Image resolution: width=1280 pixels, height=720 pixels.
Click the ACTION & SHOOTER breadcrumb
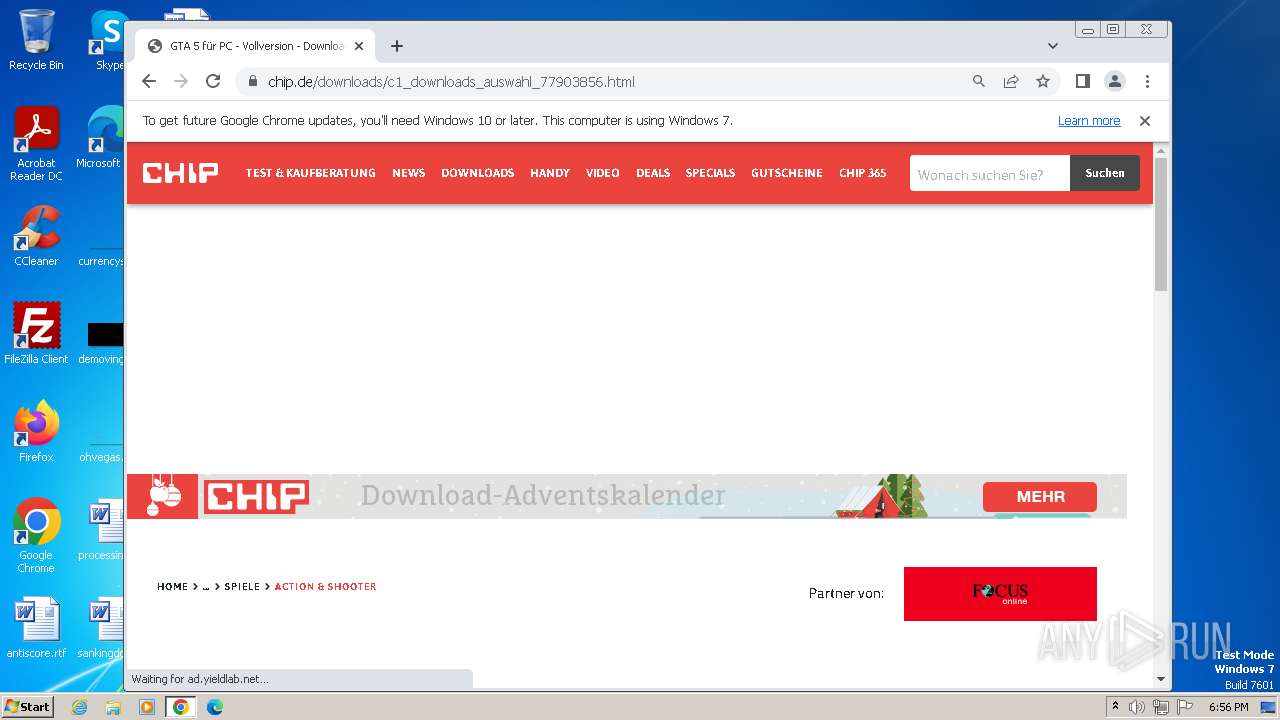pyautogui.click(x=325, y=587)
